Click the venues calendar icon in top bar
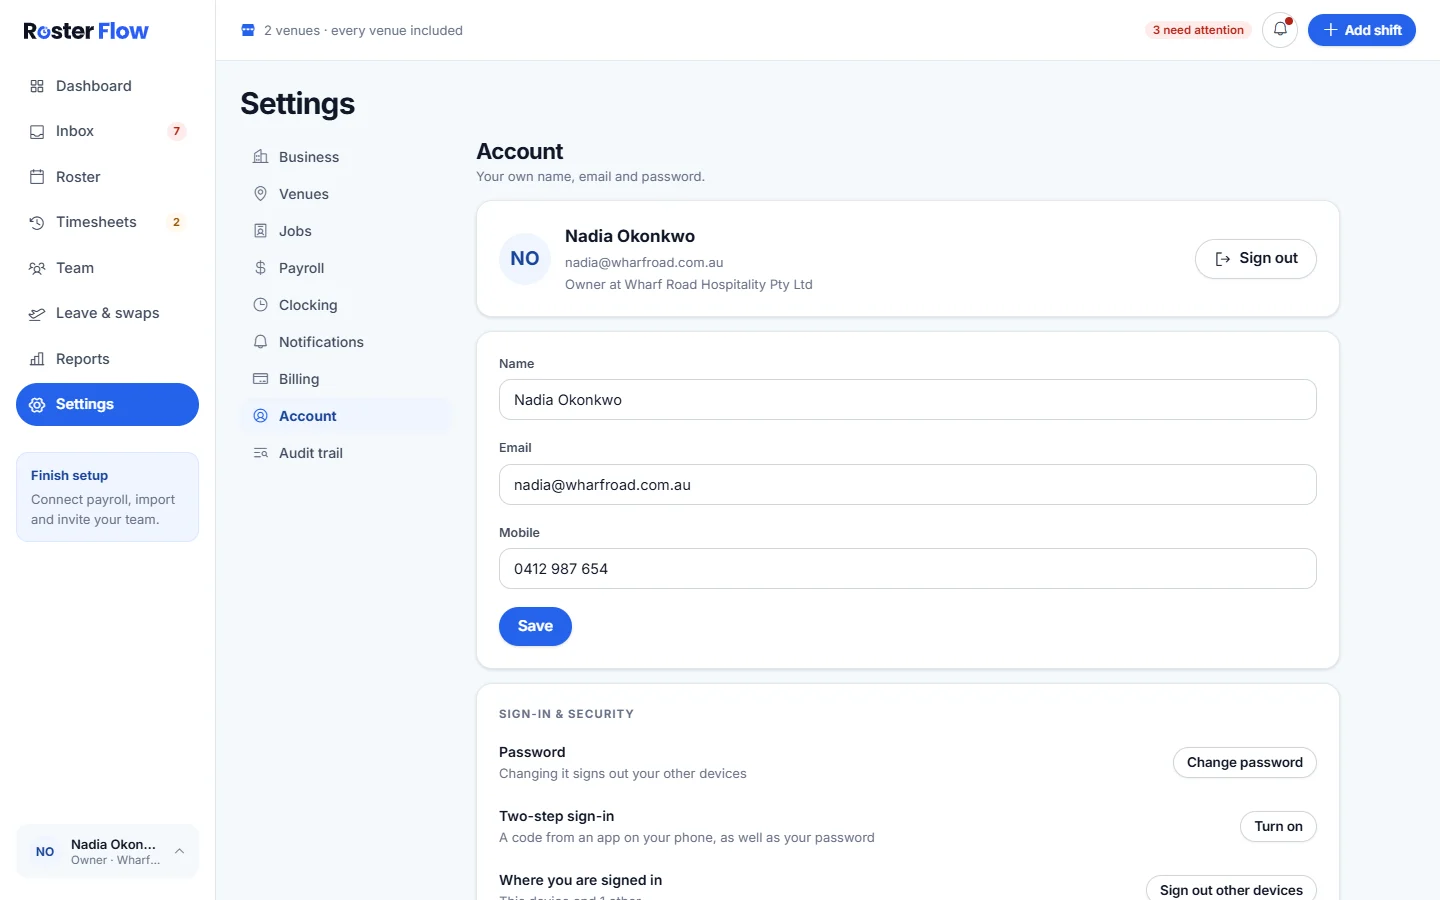This screenshot has height=900, width=1440. pos(248,30)
